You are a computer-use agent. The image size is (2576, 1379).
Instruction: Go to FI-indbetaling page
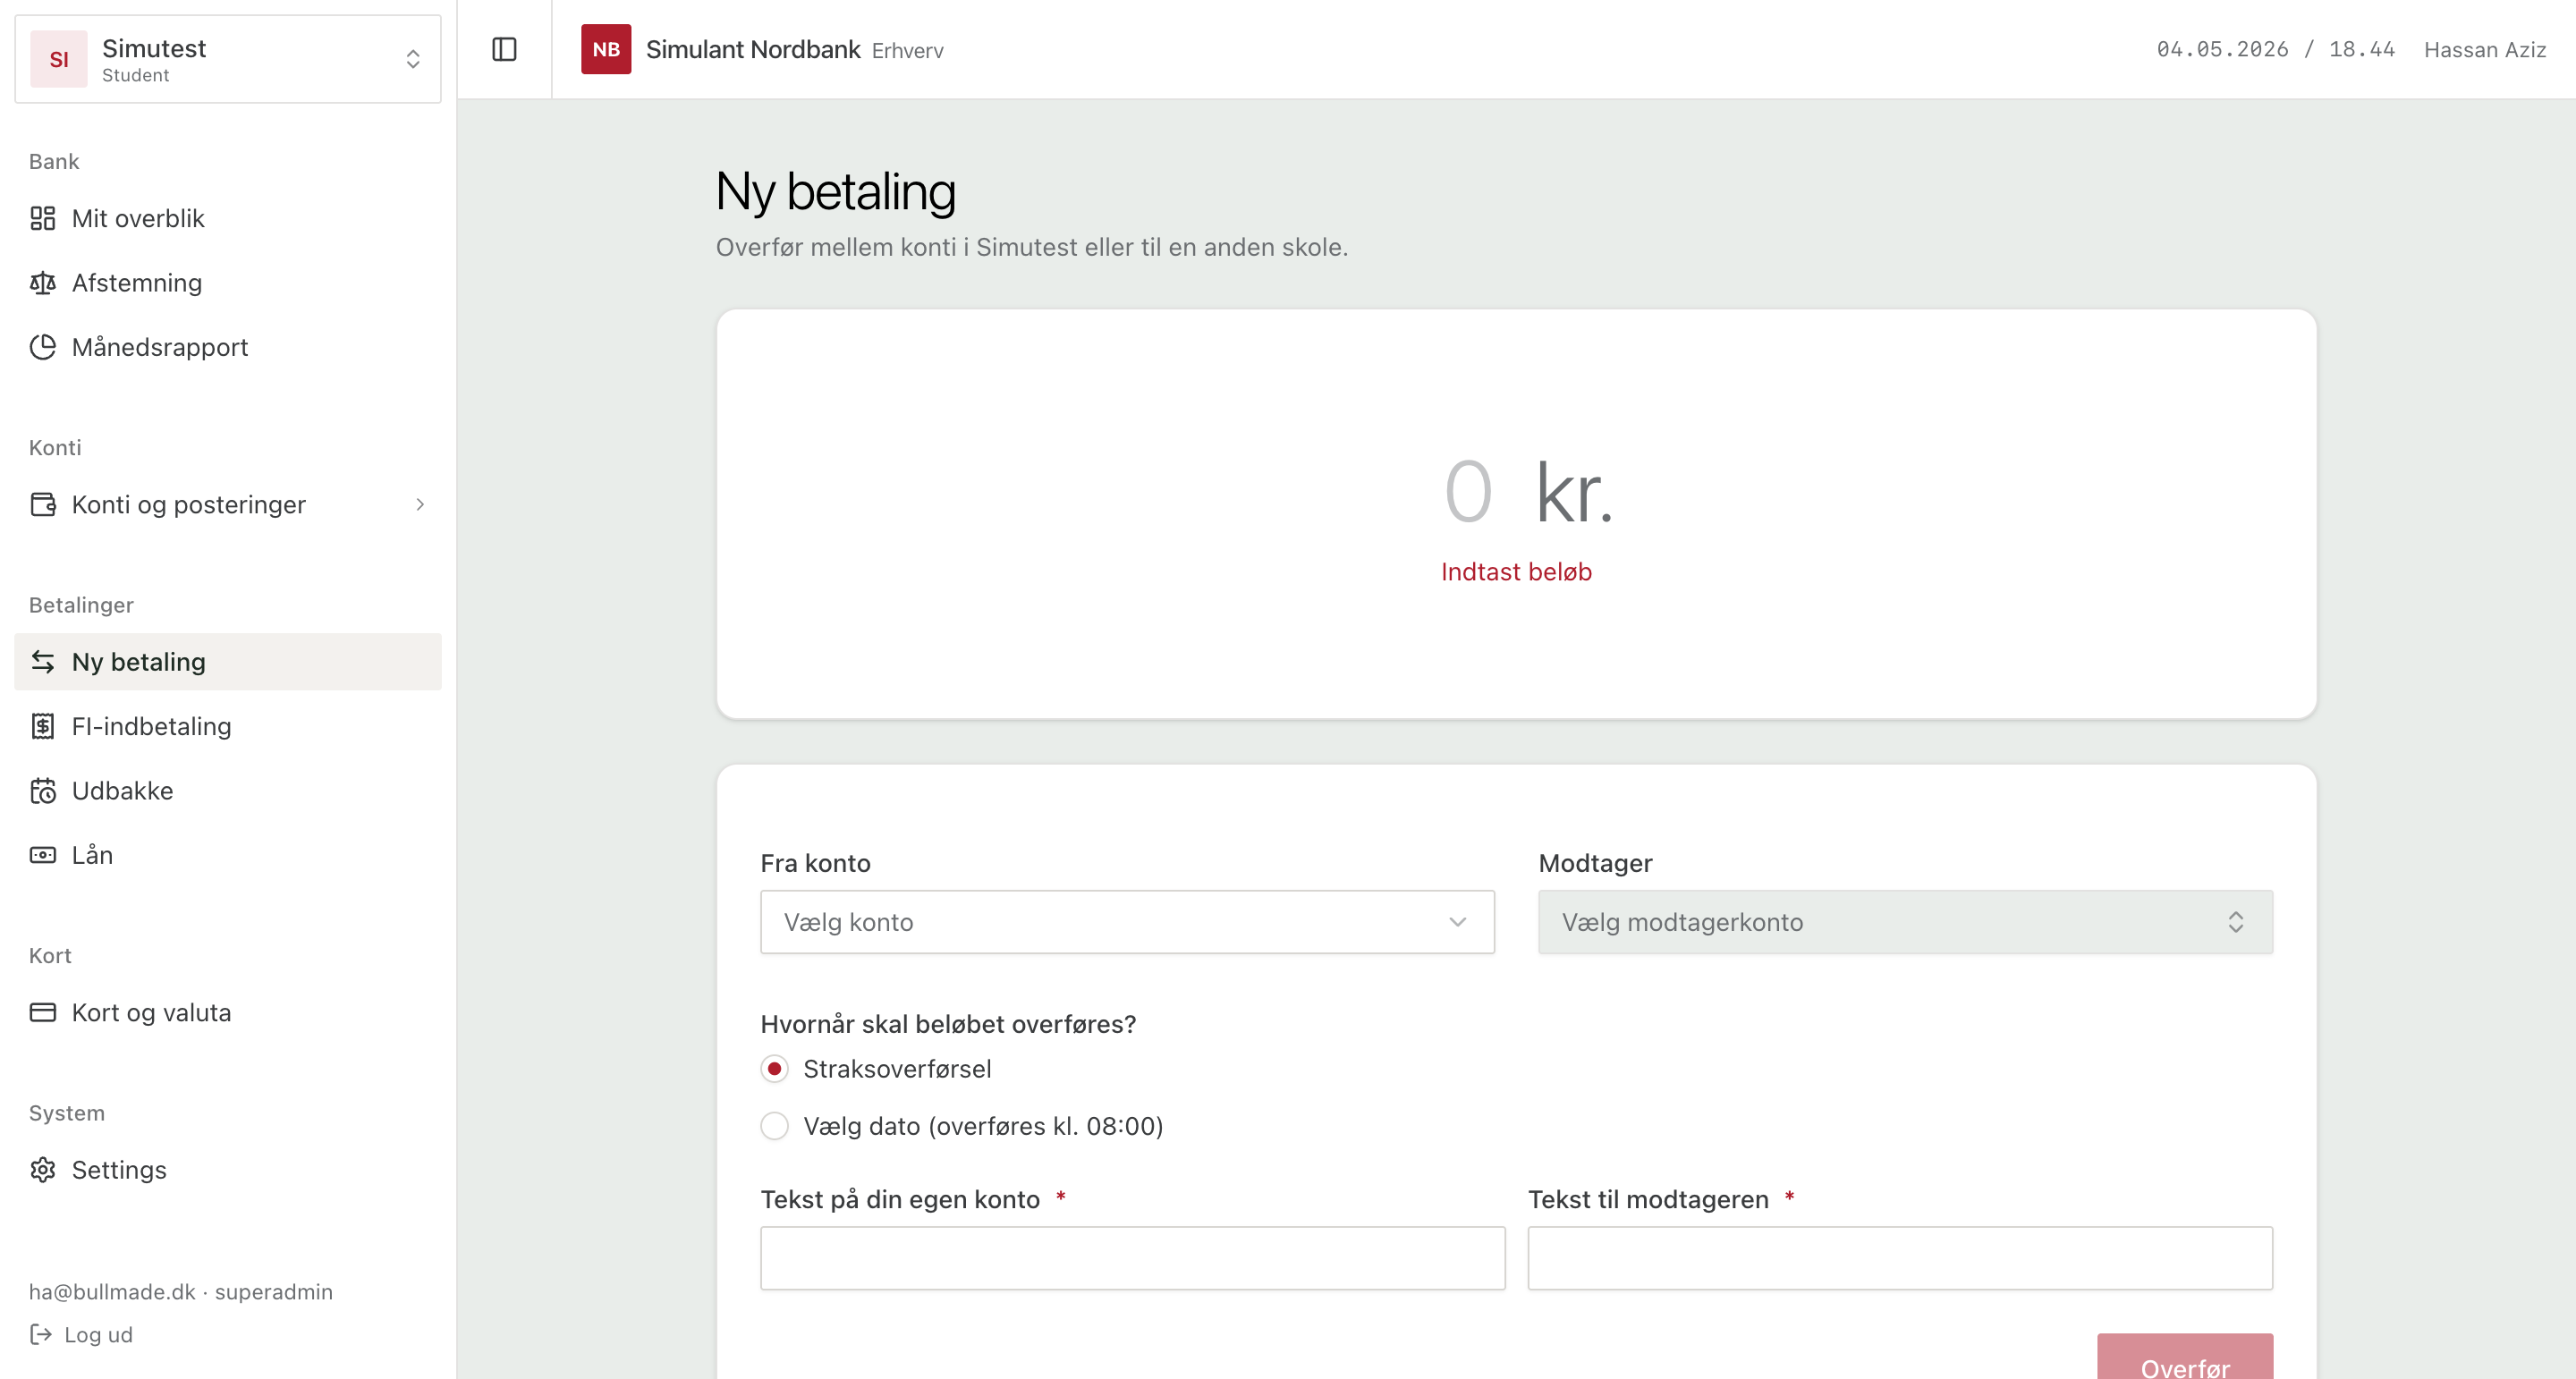228,726
